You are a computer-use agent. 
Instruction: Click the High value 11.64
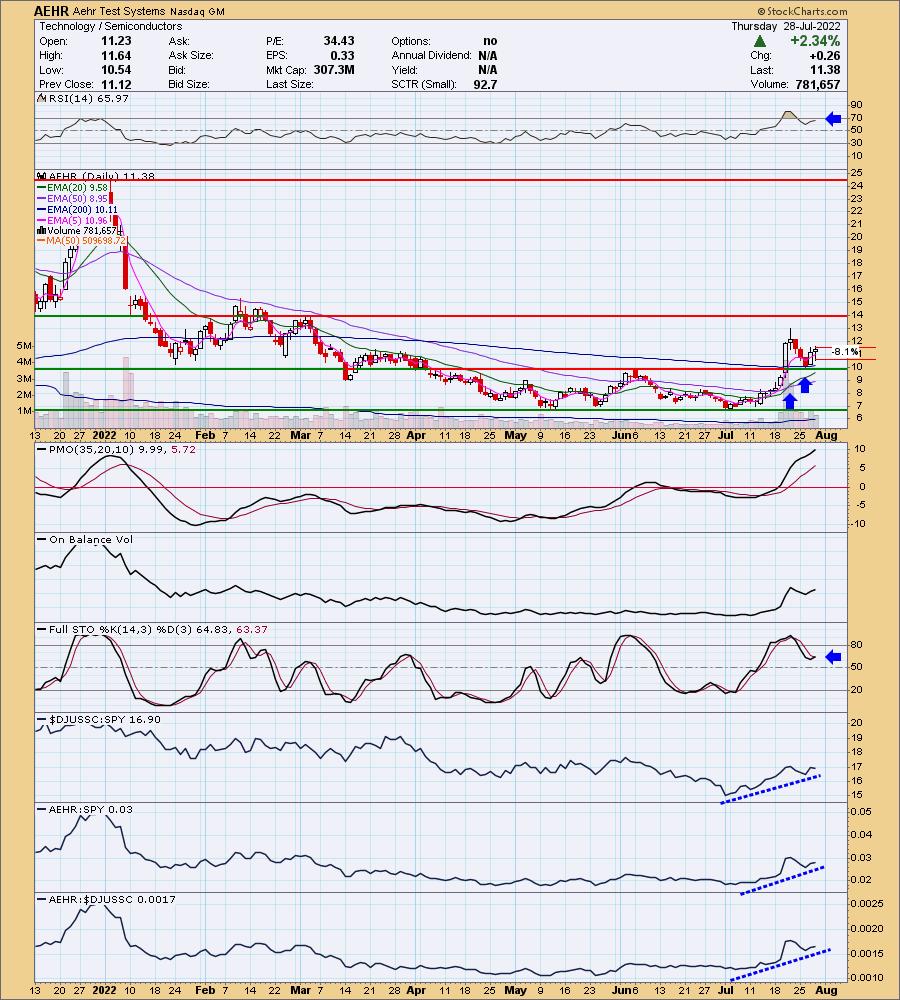(116, 55)
